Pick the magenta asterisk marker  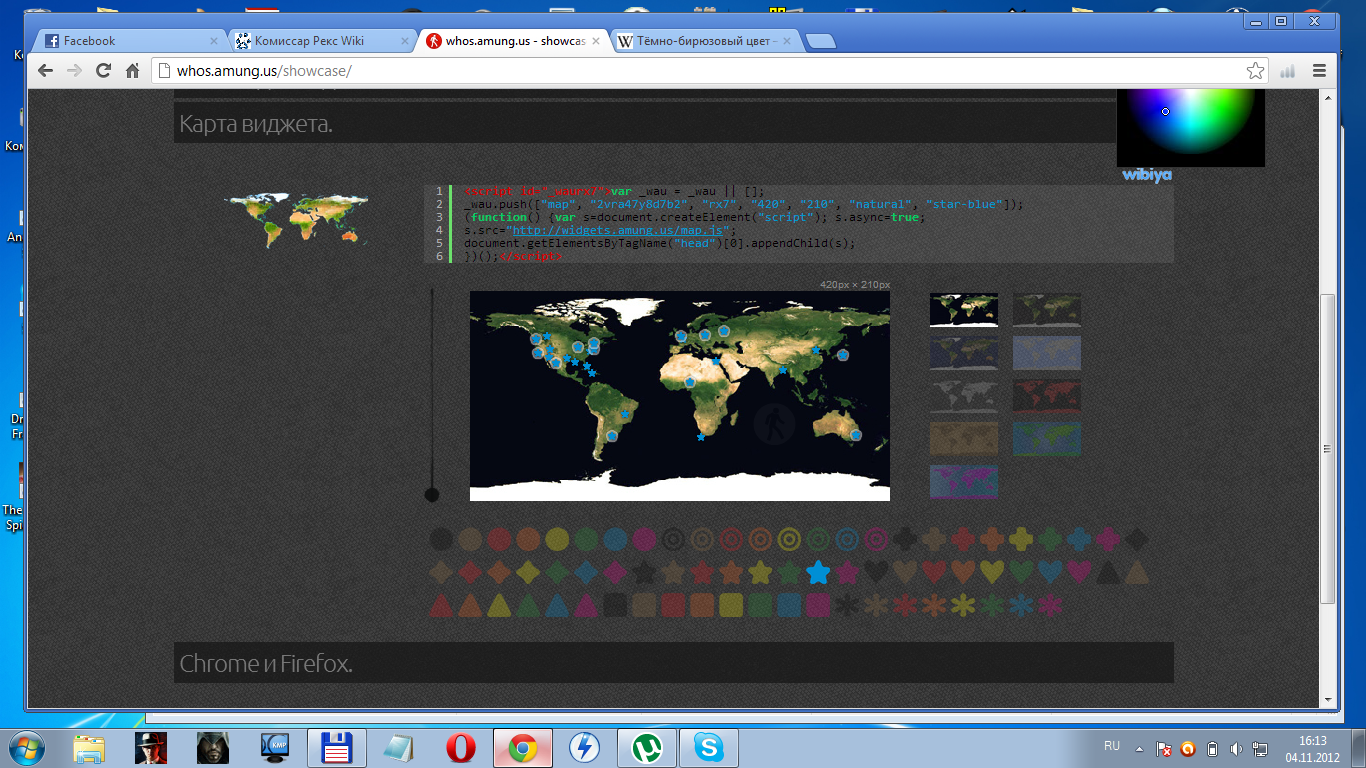coord(1050,605)
